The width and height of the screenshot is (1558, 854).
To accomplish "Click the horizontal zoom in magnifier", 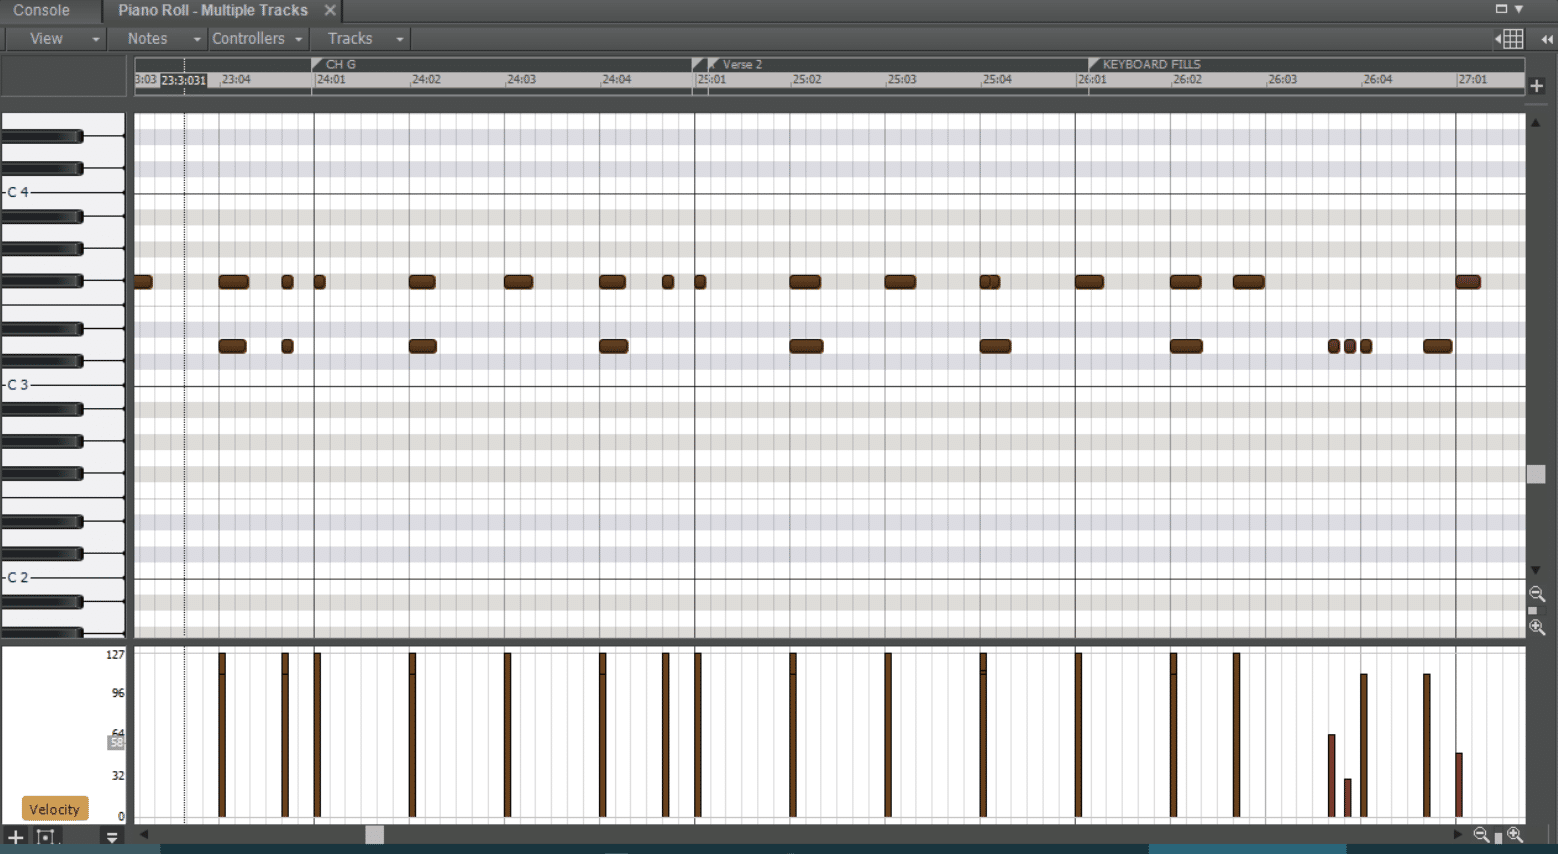I will 1515,835.
